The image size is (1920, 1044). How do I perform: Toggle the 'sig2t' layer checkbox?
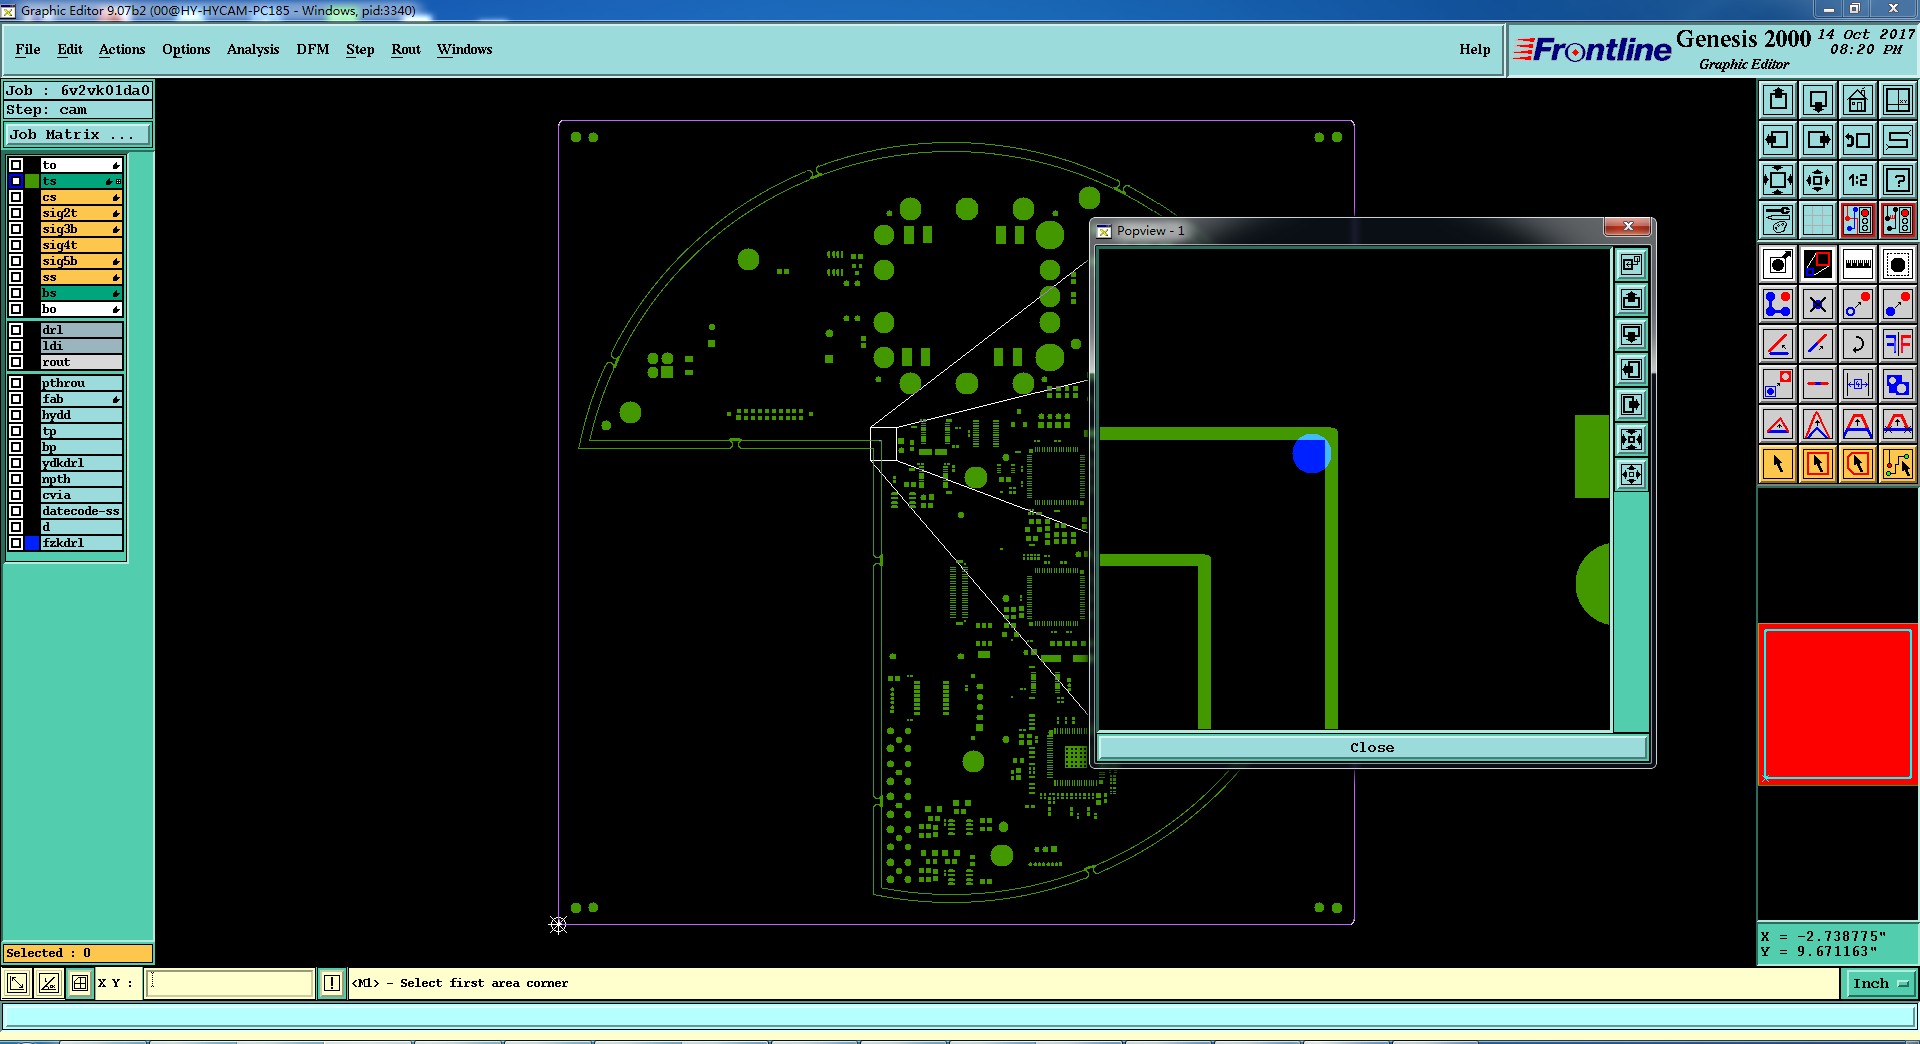pos(16,213)
